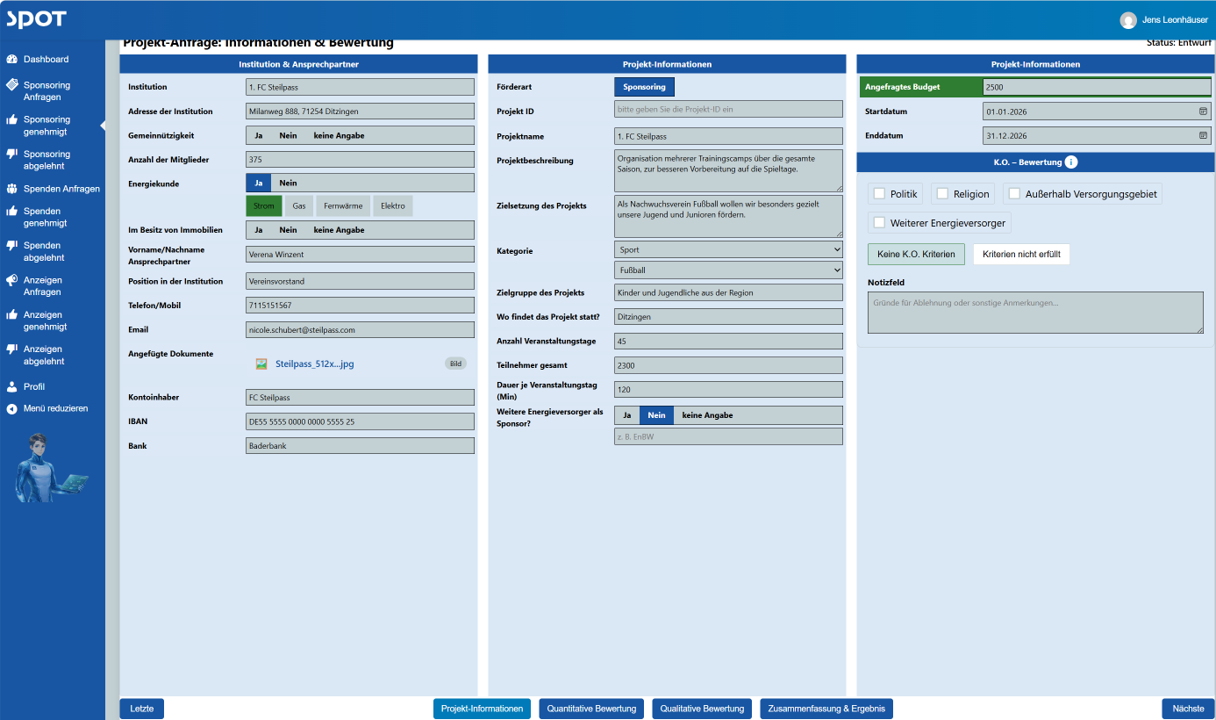
Task: Expand the Kategorie Sport dropdown
Action: [x=728, y=250]
